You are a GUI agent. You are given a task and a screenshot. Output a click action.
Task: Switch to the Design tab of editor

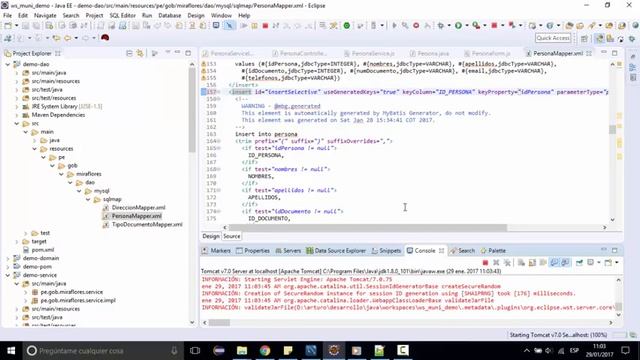(x=211, y=236)
